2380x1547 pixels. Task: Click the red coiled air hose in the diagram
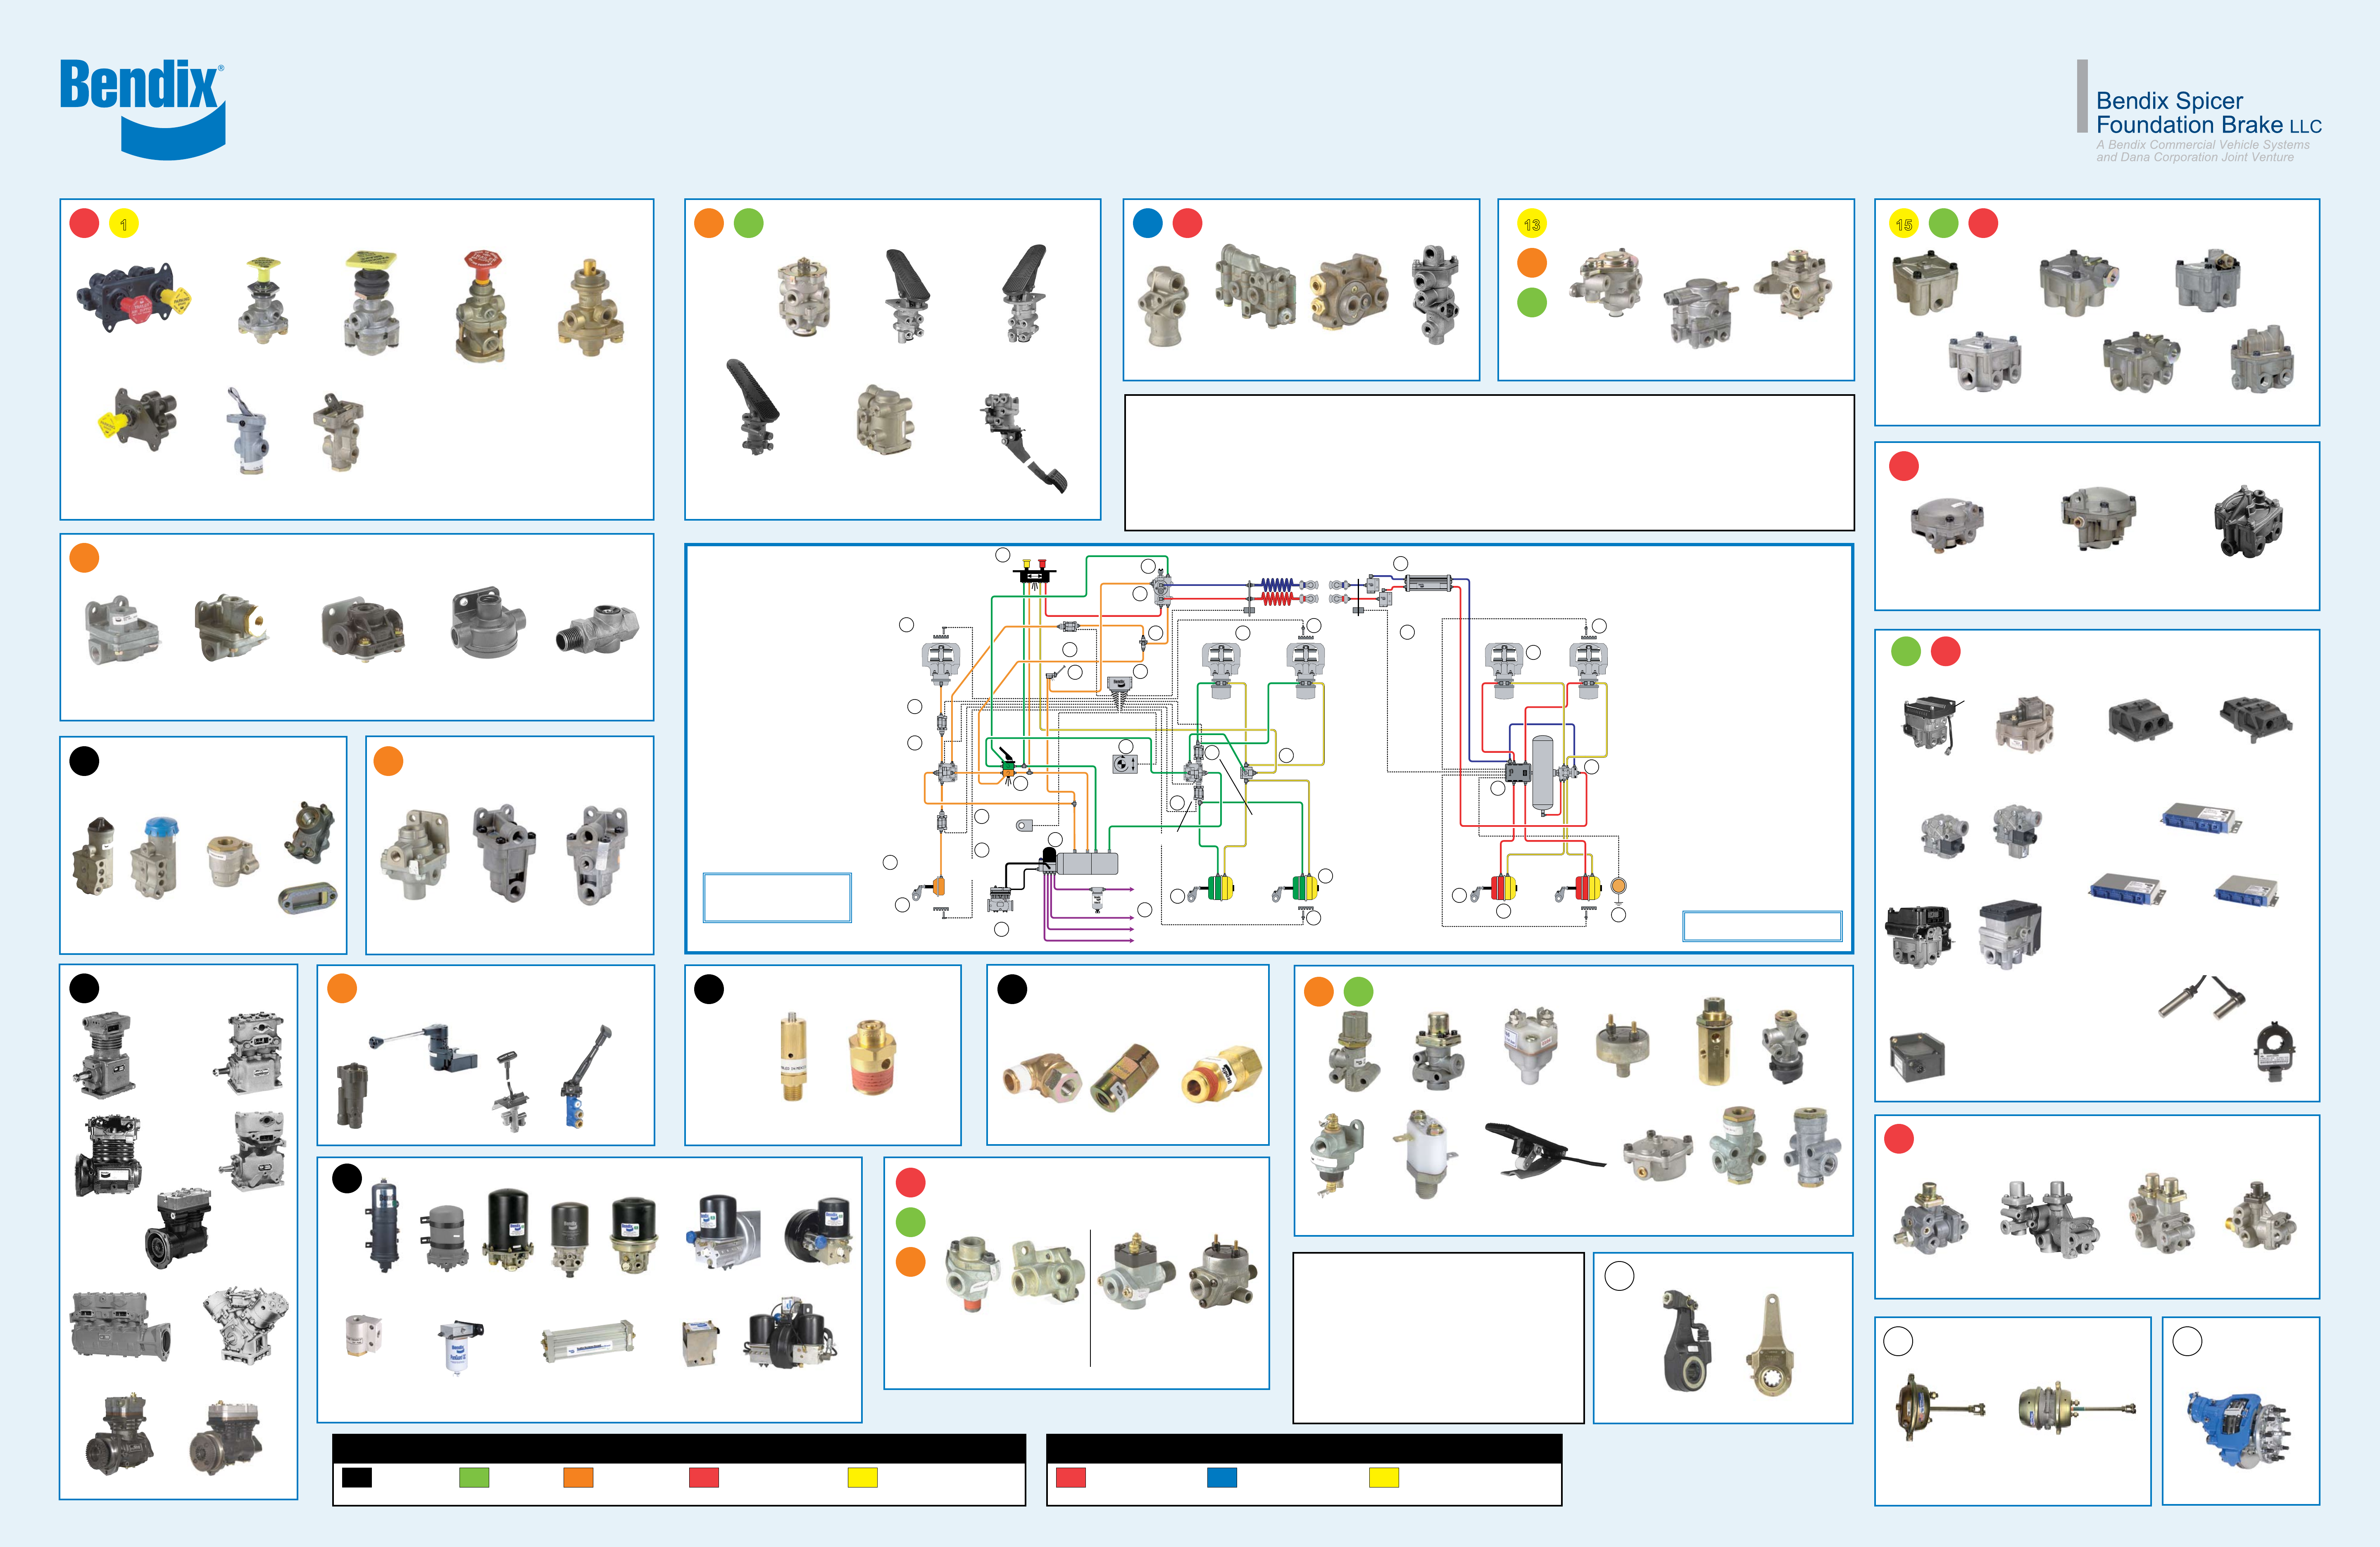pyautogui.click(x=1278, y=599)
